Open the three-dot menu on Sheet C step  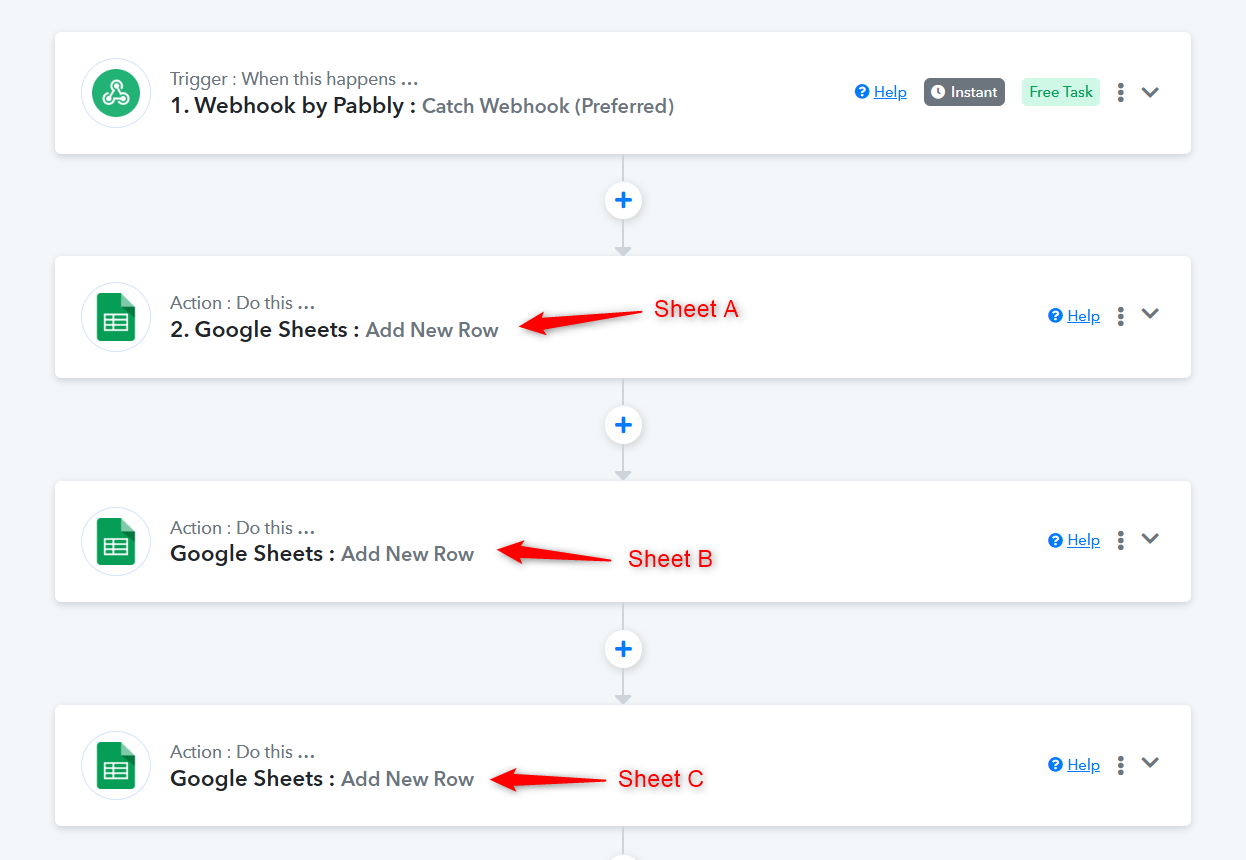[x=1121, y=765]
